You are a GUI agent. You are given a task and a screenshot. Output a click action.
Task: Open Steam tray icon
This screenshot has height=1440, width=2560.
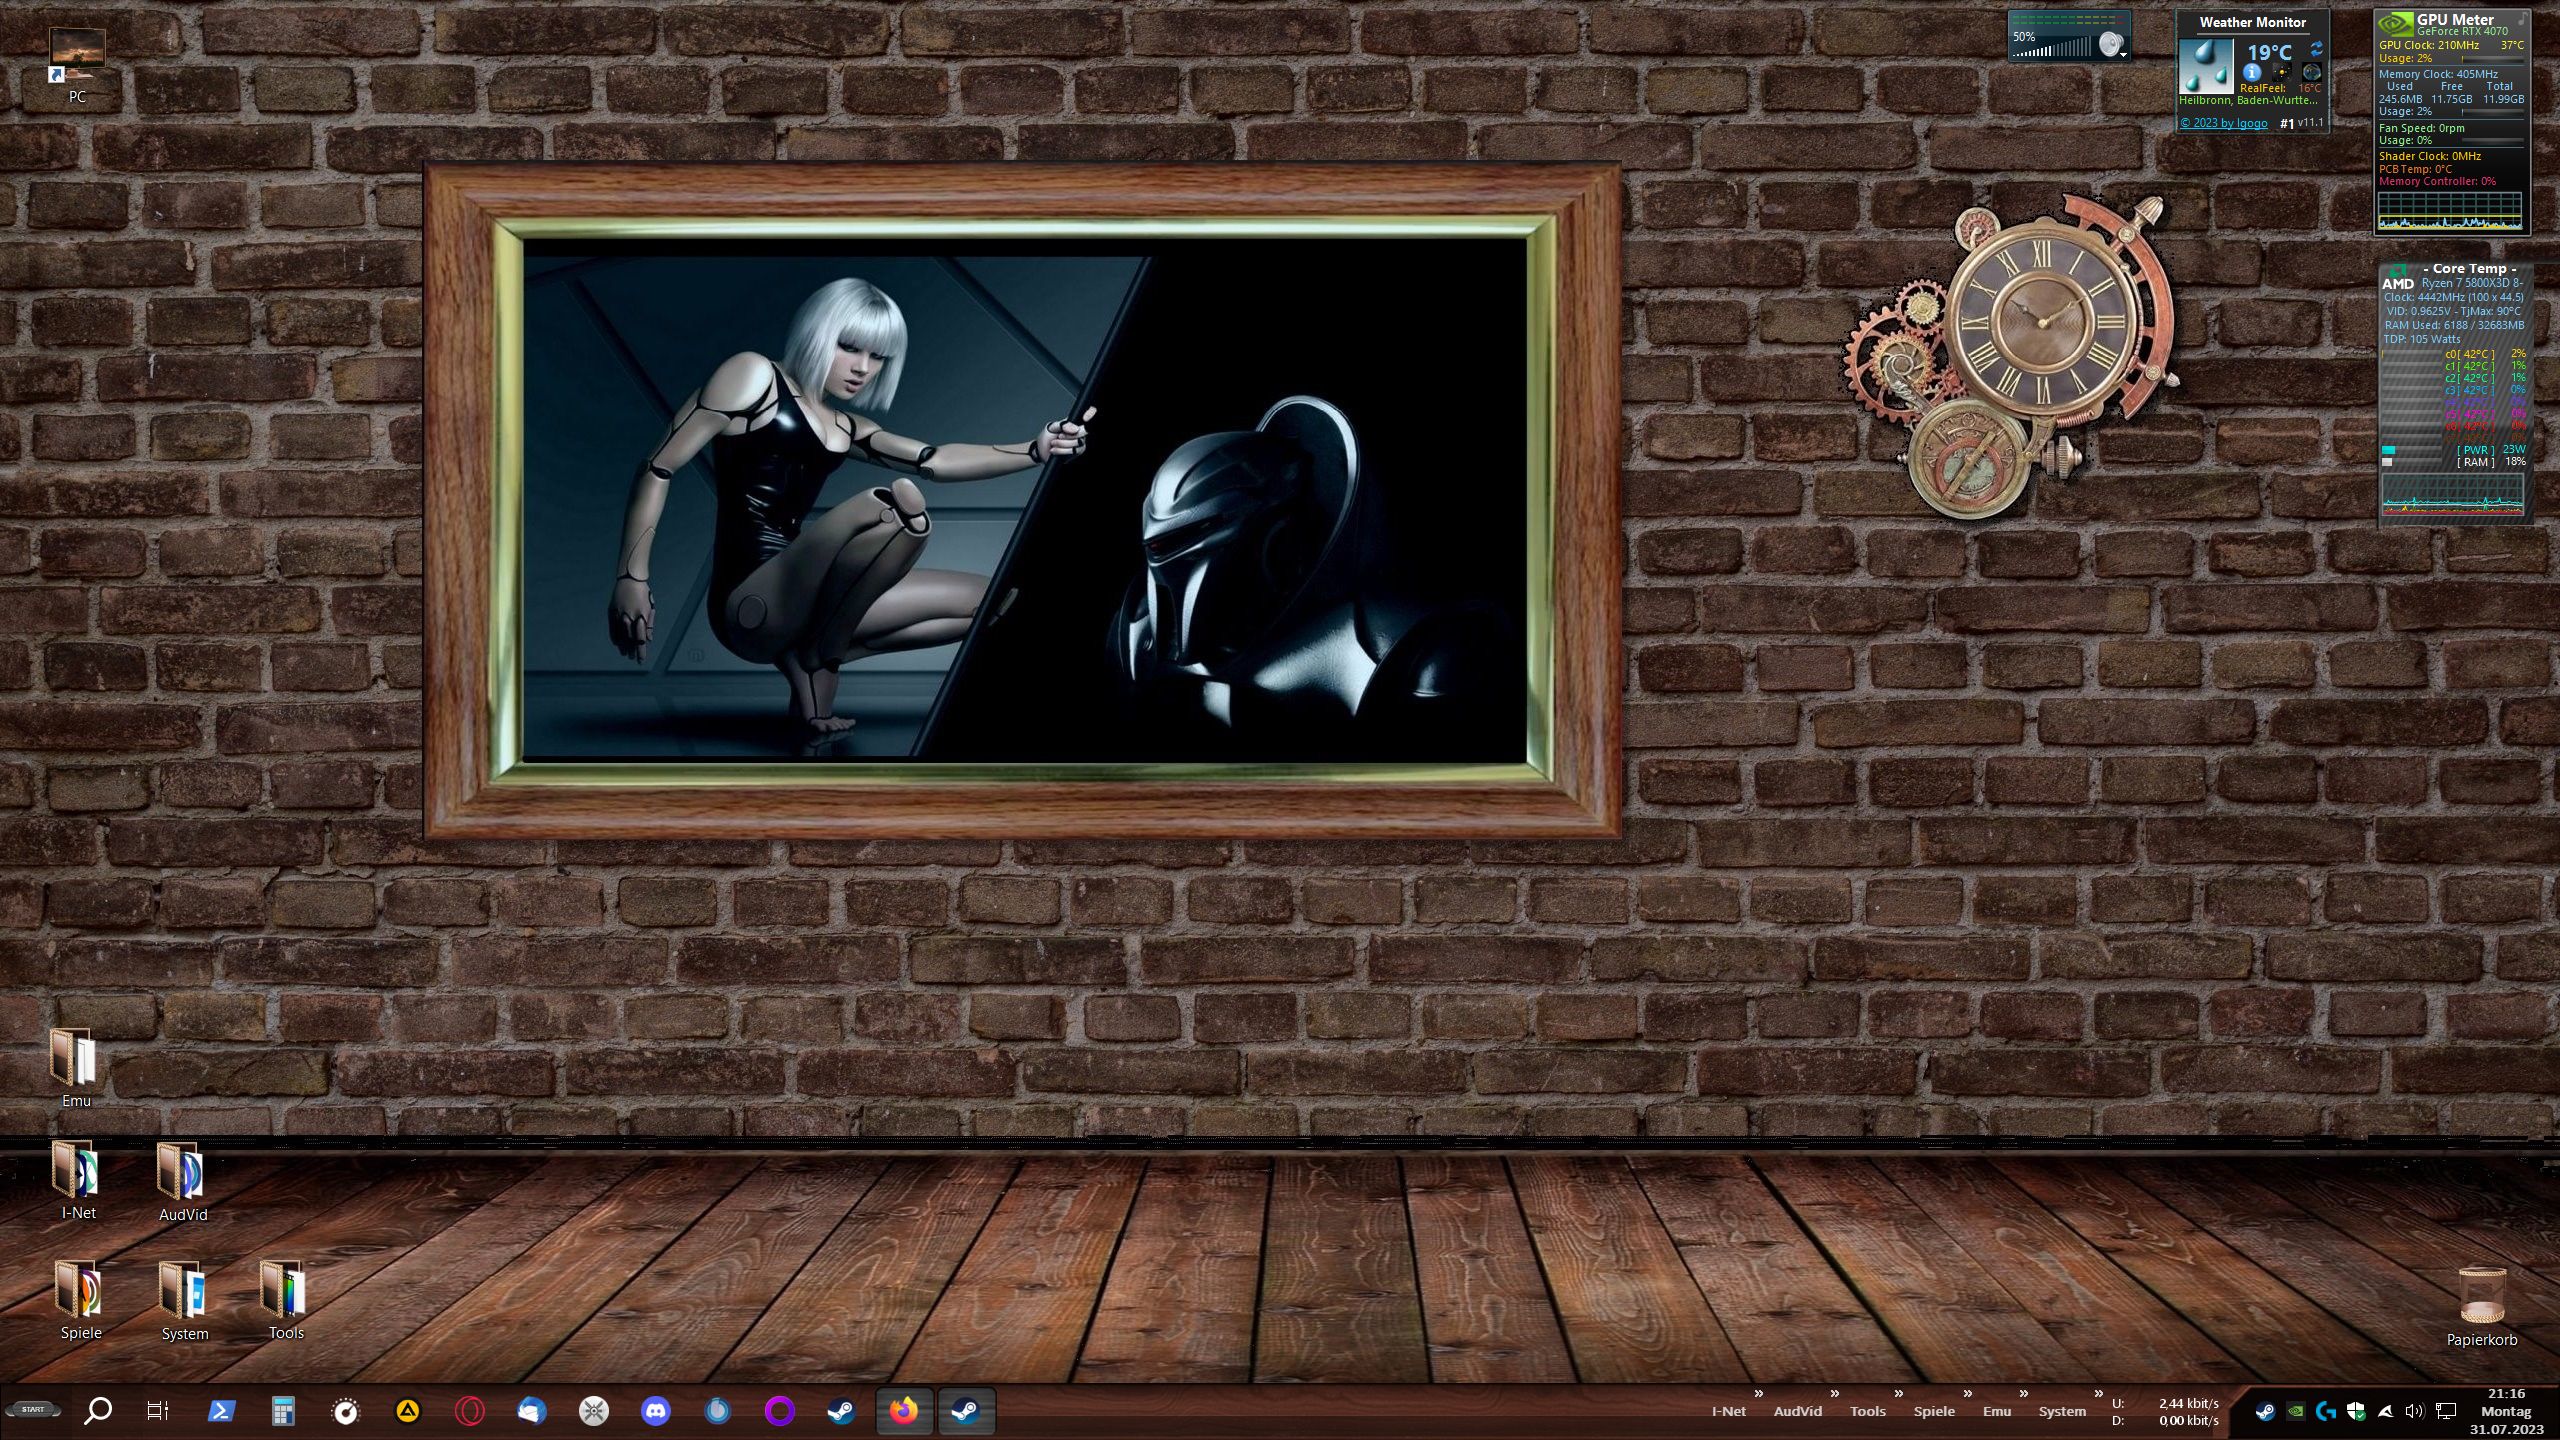click(2265, 1411)
